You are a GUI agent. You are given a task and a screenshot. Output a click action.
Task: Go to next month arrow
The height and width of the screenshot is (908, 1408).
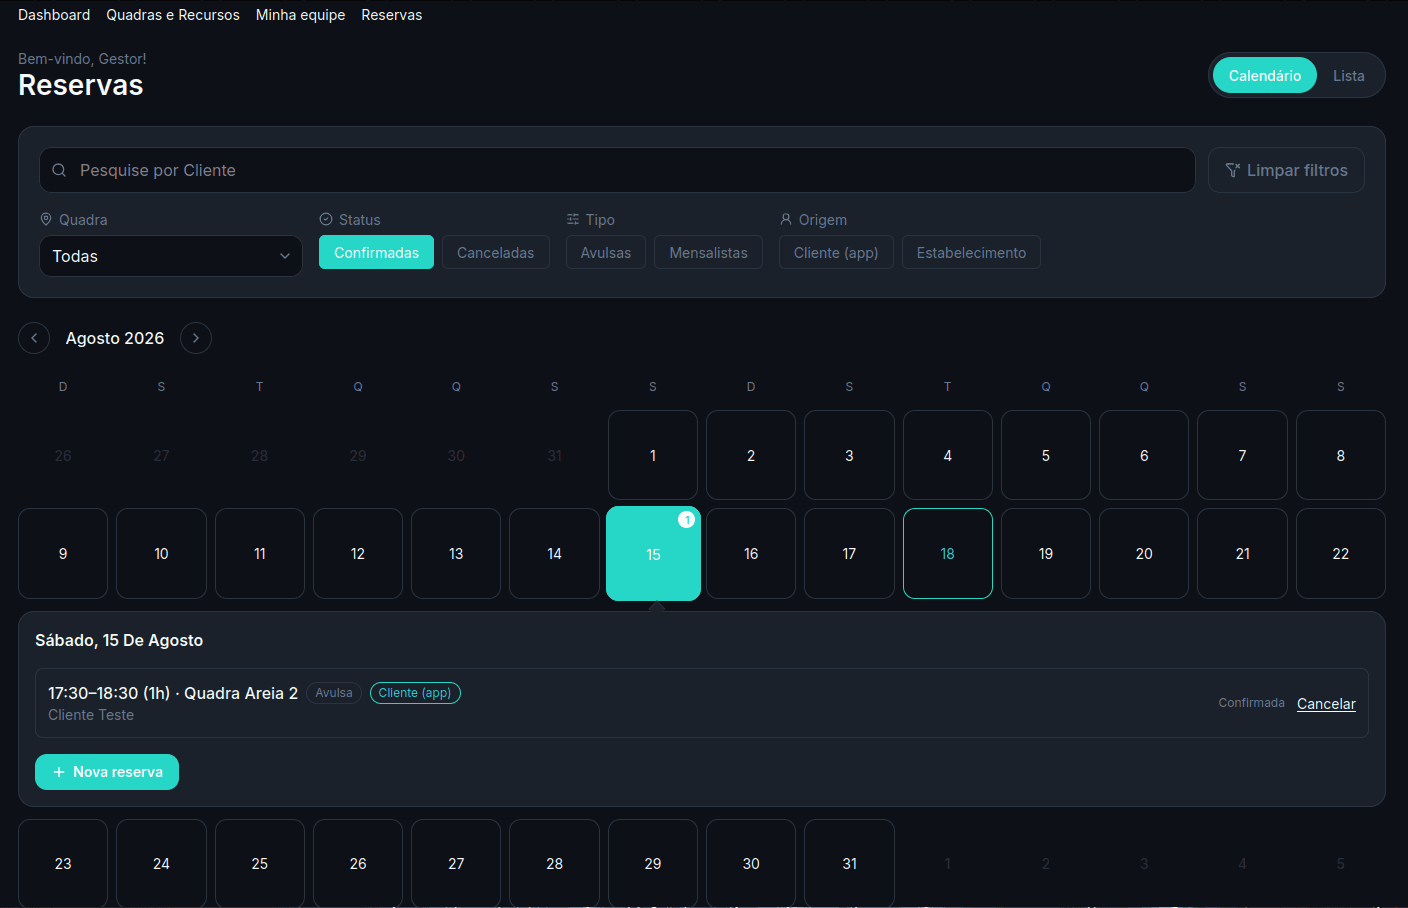[x=196, y=338]
